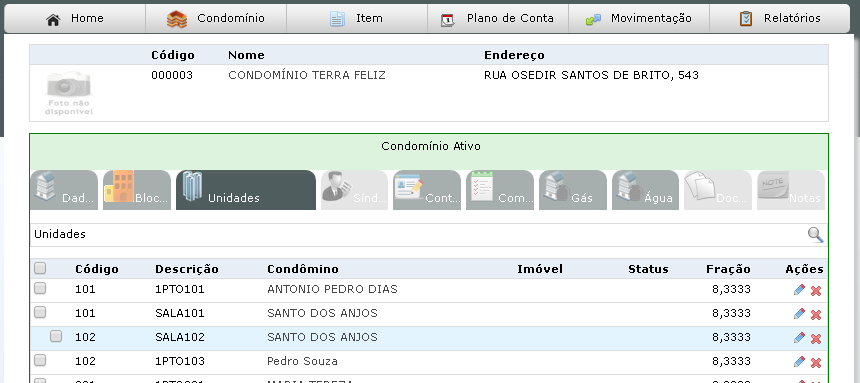860x383 pixels.
Task: Select condômino Pedro Souza
Action: click(302, 362)
